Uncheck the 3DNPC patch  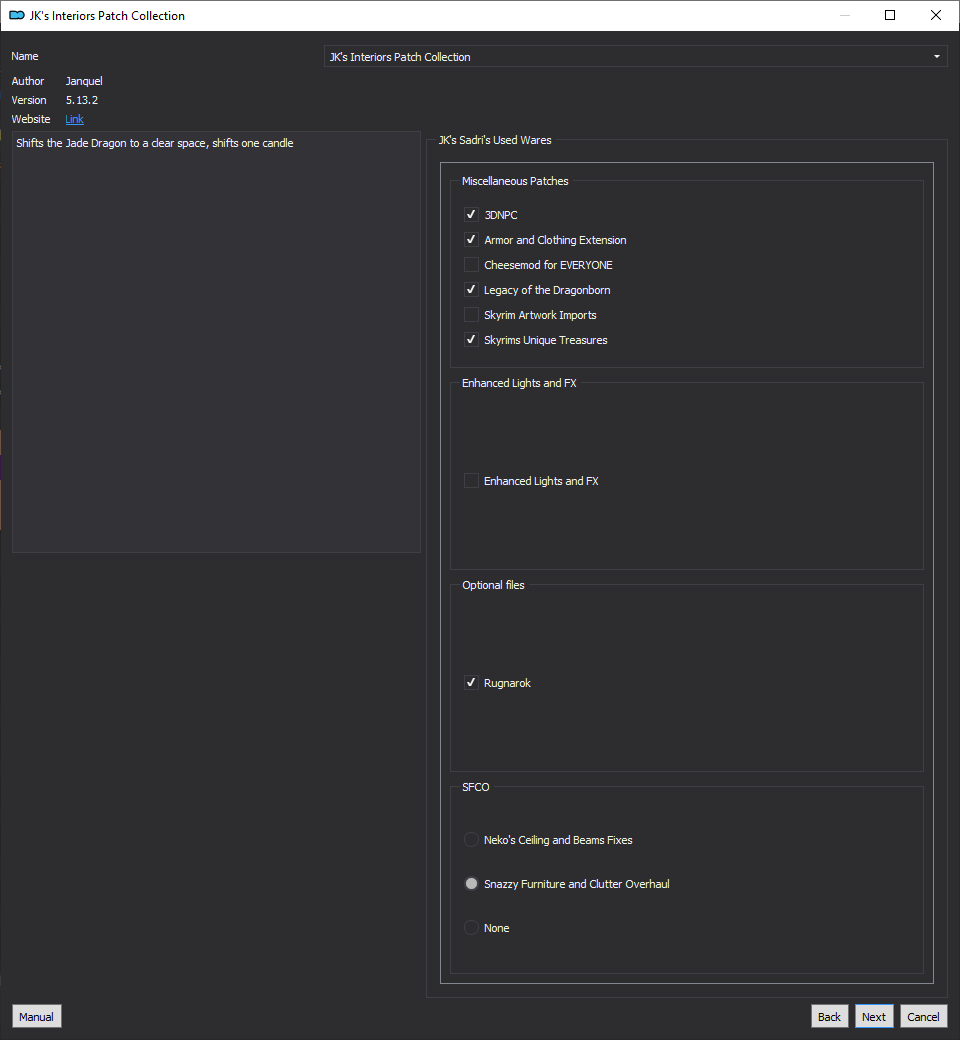click(471, 214)
